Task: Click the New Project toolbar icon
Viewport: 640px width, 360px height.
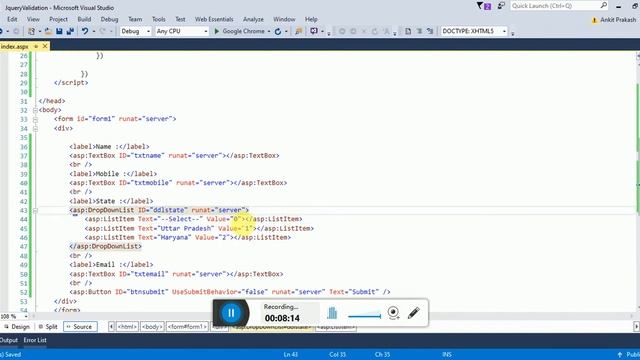Action: (31, 31)
